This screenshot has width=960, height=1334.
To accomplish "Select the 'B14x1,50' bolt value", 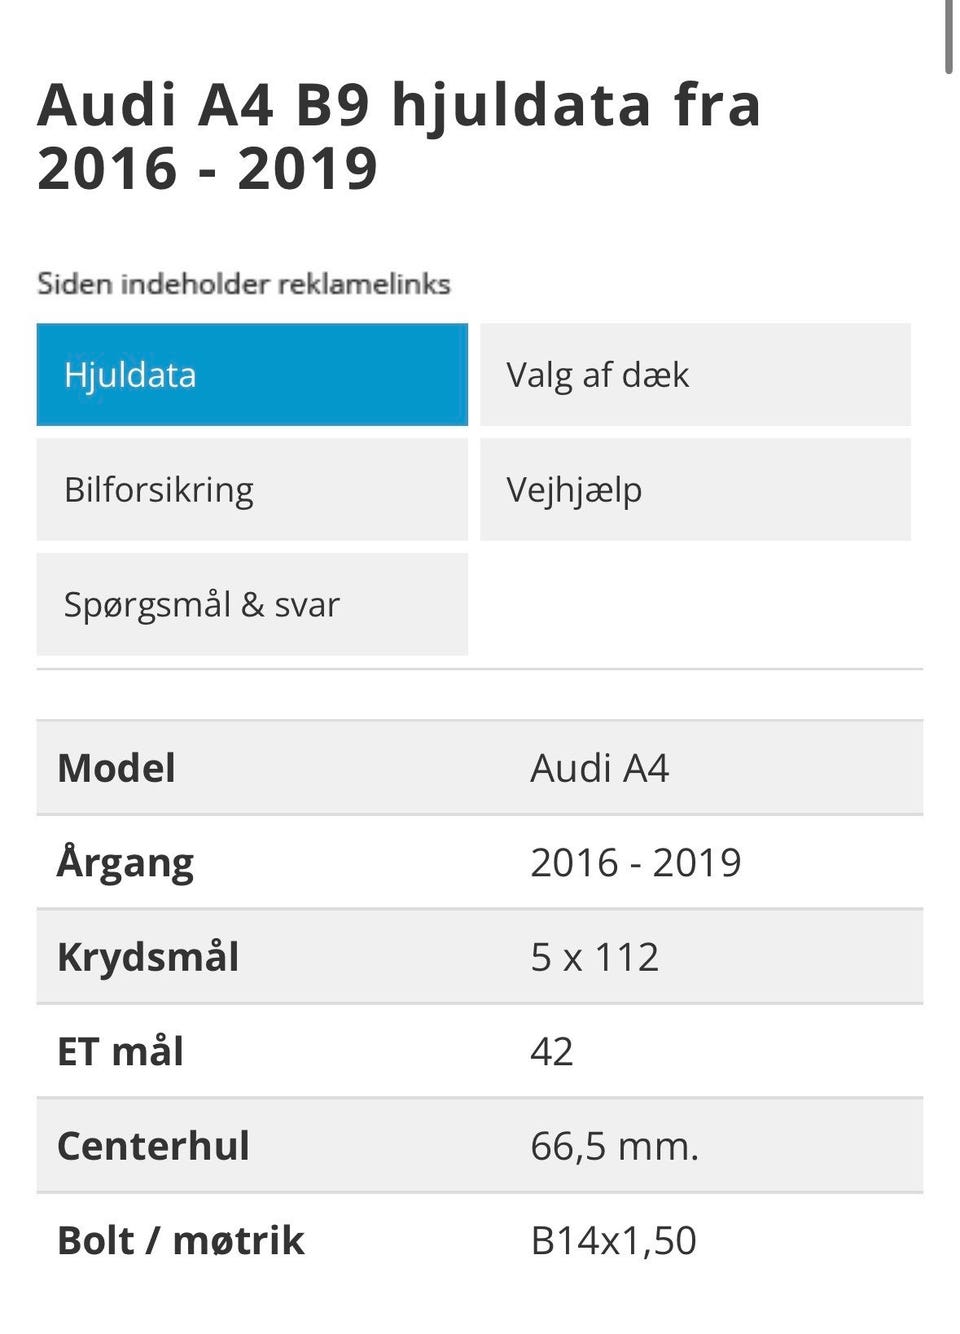I will (x=613, y=1241).
